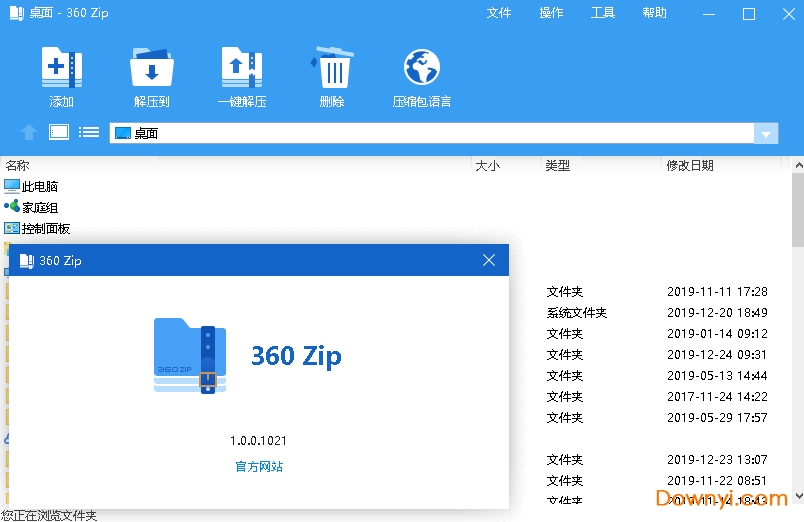
Task: Select the 控制面板 item
Action: click(x=46, y=229)
